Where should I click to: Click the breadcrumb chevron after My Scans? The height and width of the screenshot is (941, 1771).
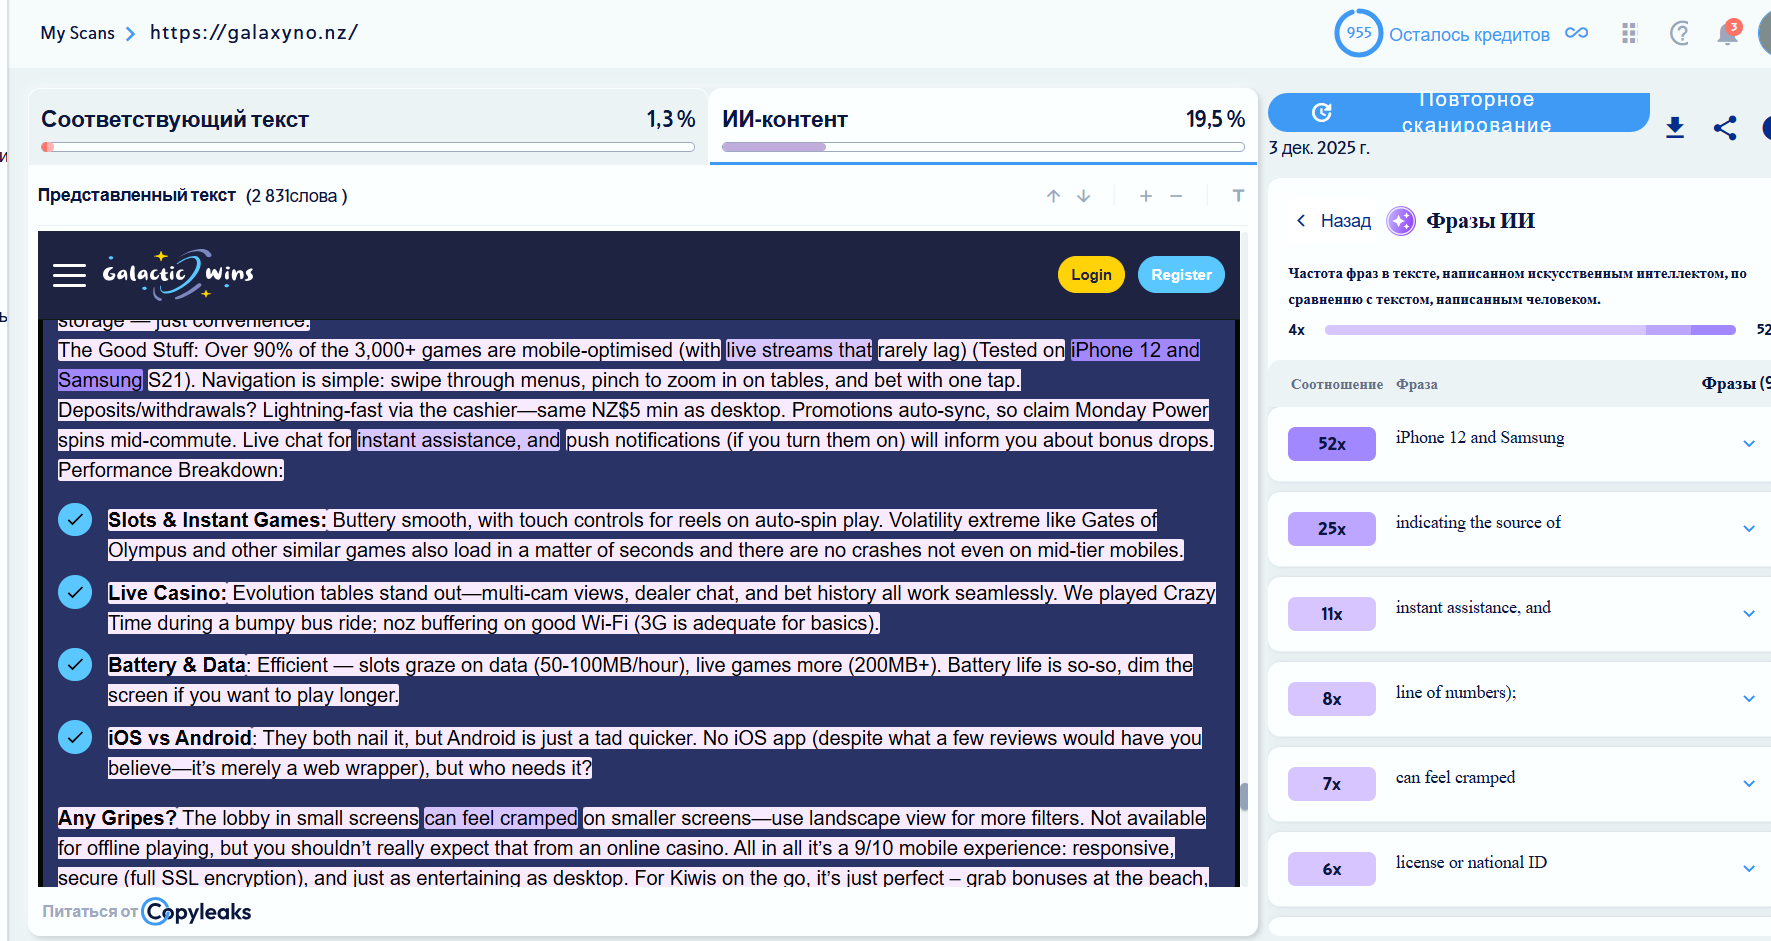[130, 34]
